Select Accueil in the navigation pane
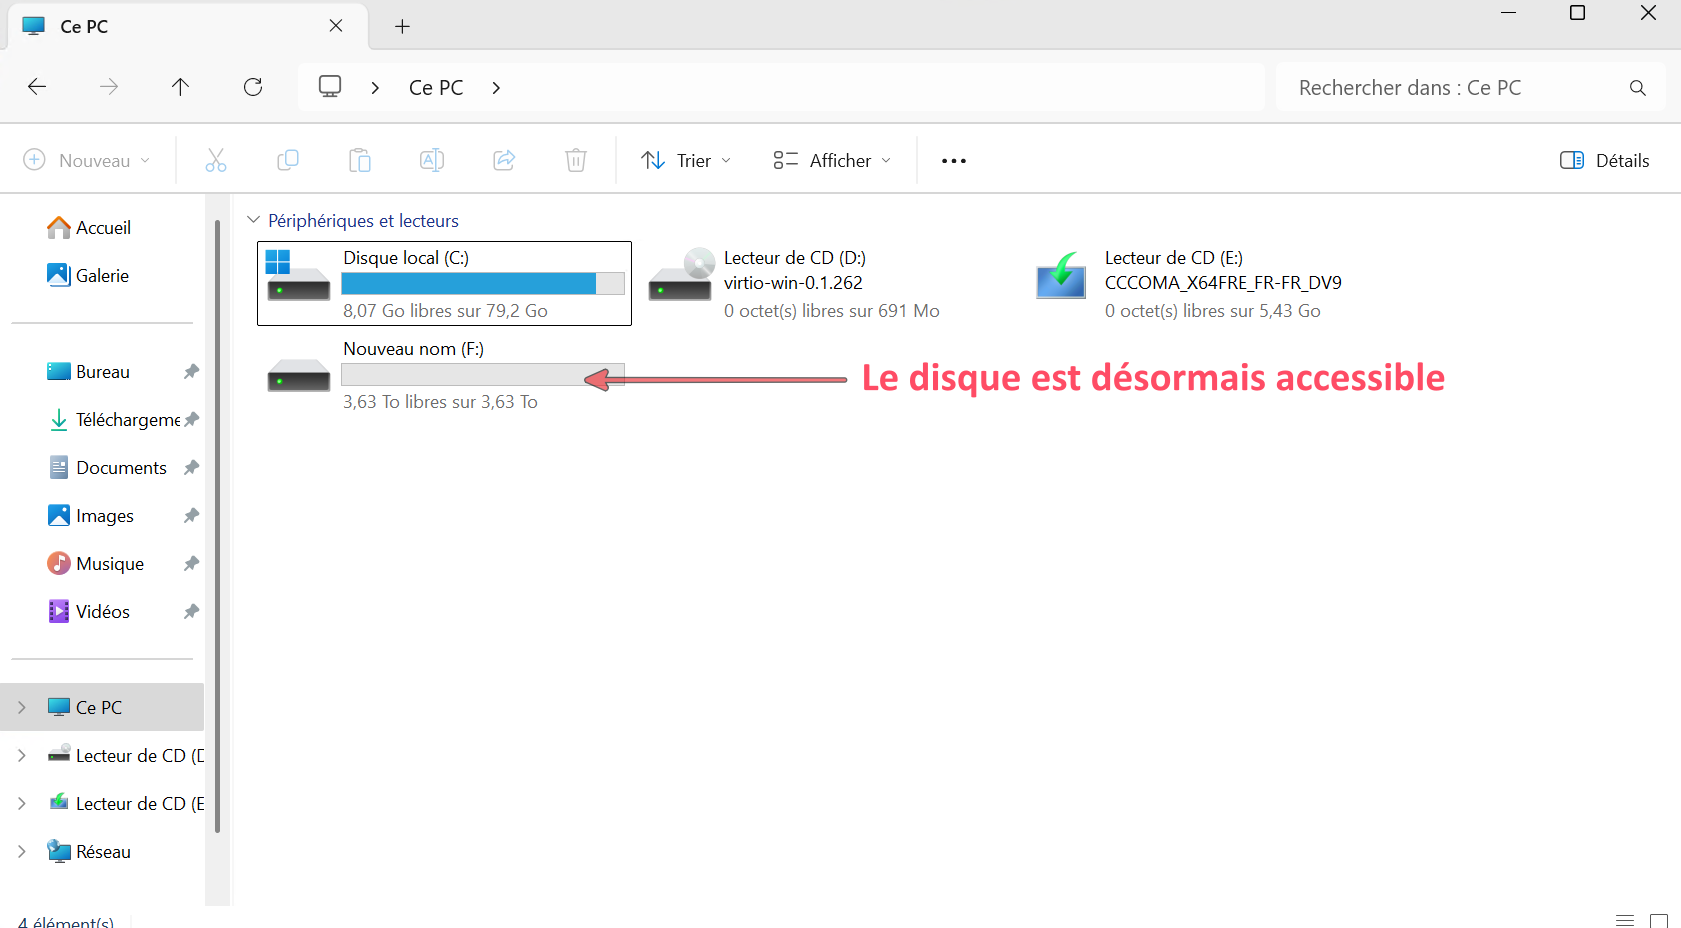The image size is (1681, 928). pos(103,228)
